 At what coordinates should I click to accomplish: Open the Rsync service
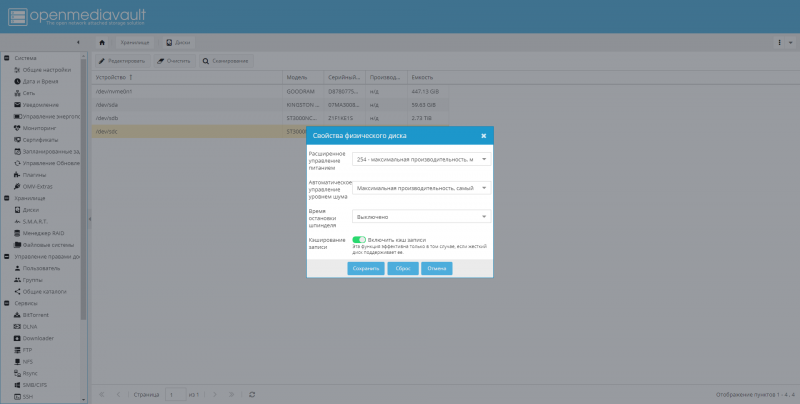(x=26, y=373)
